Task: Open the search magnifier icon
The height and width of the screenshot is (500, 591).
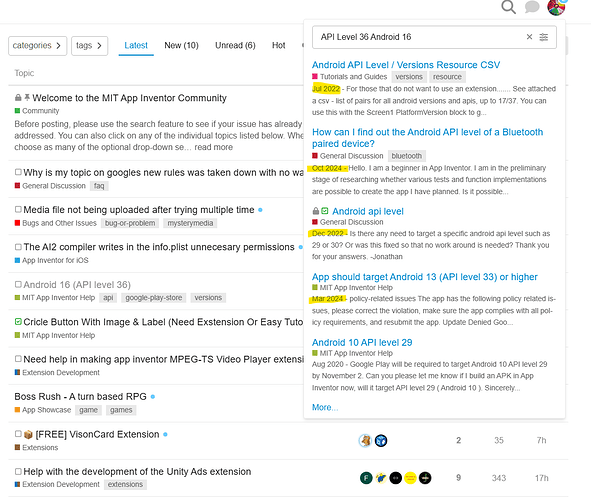Action: tap(508, 7)
